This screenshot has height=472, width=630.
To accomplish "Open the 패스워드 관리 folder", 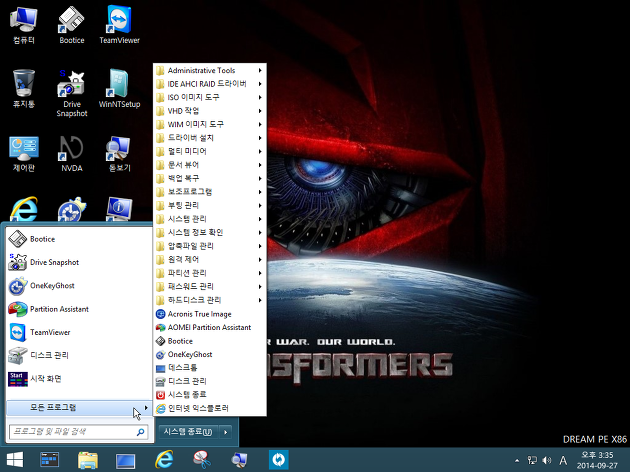I will (x=210, y=287).
